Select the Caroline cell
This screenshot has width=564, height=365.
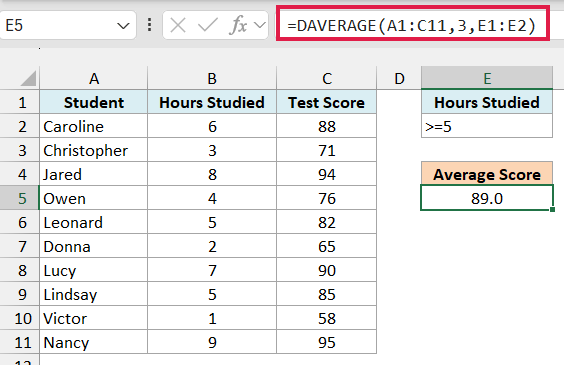point(94,127)
